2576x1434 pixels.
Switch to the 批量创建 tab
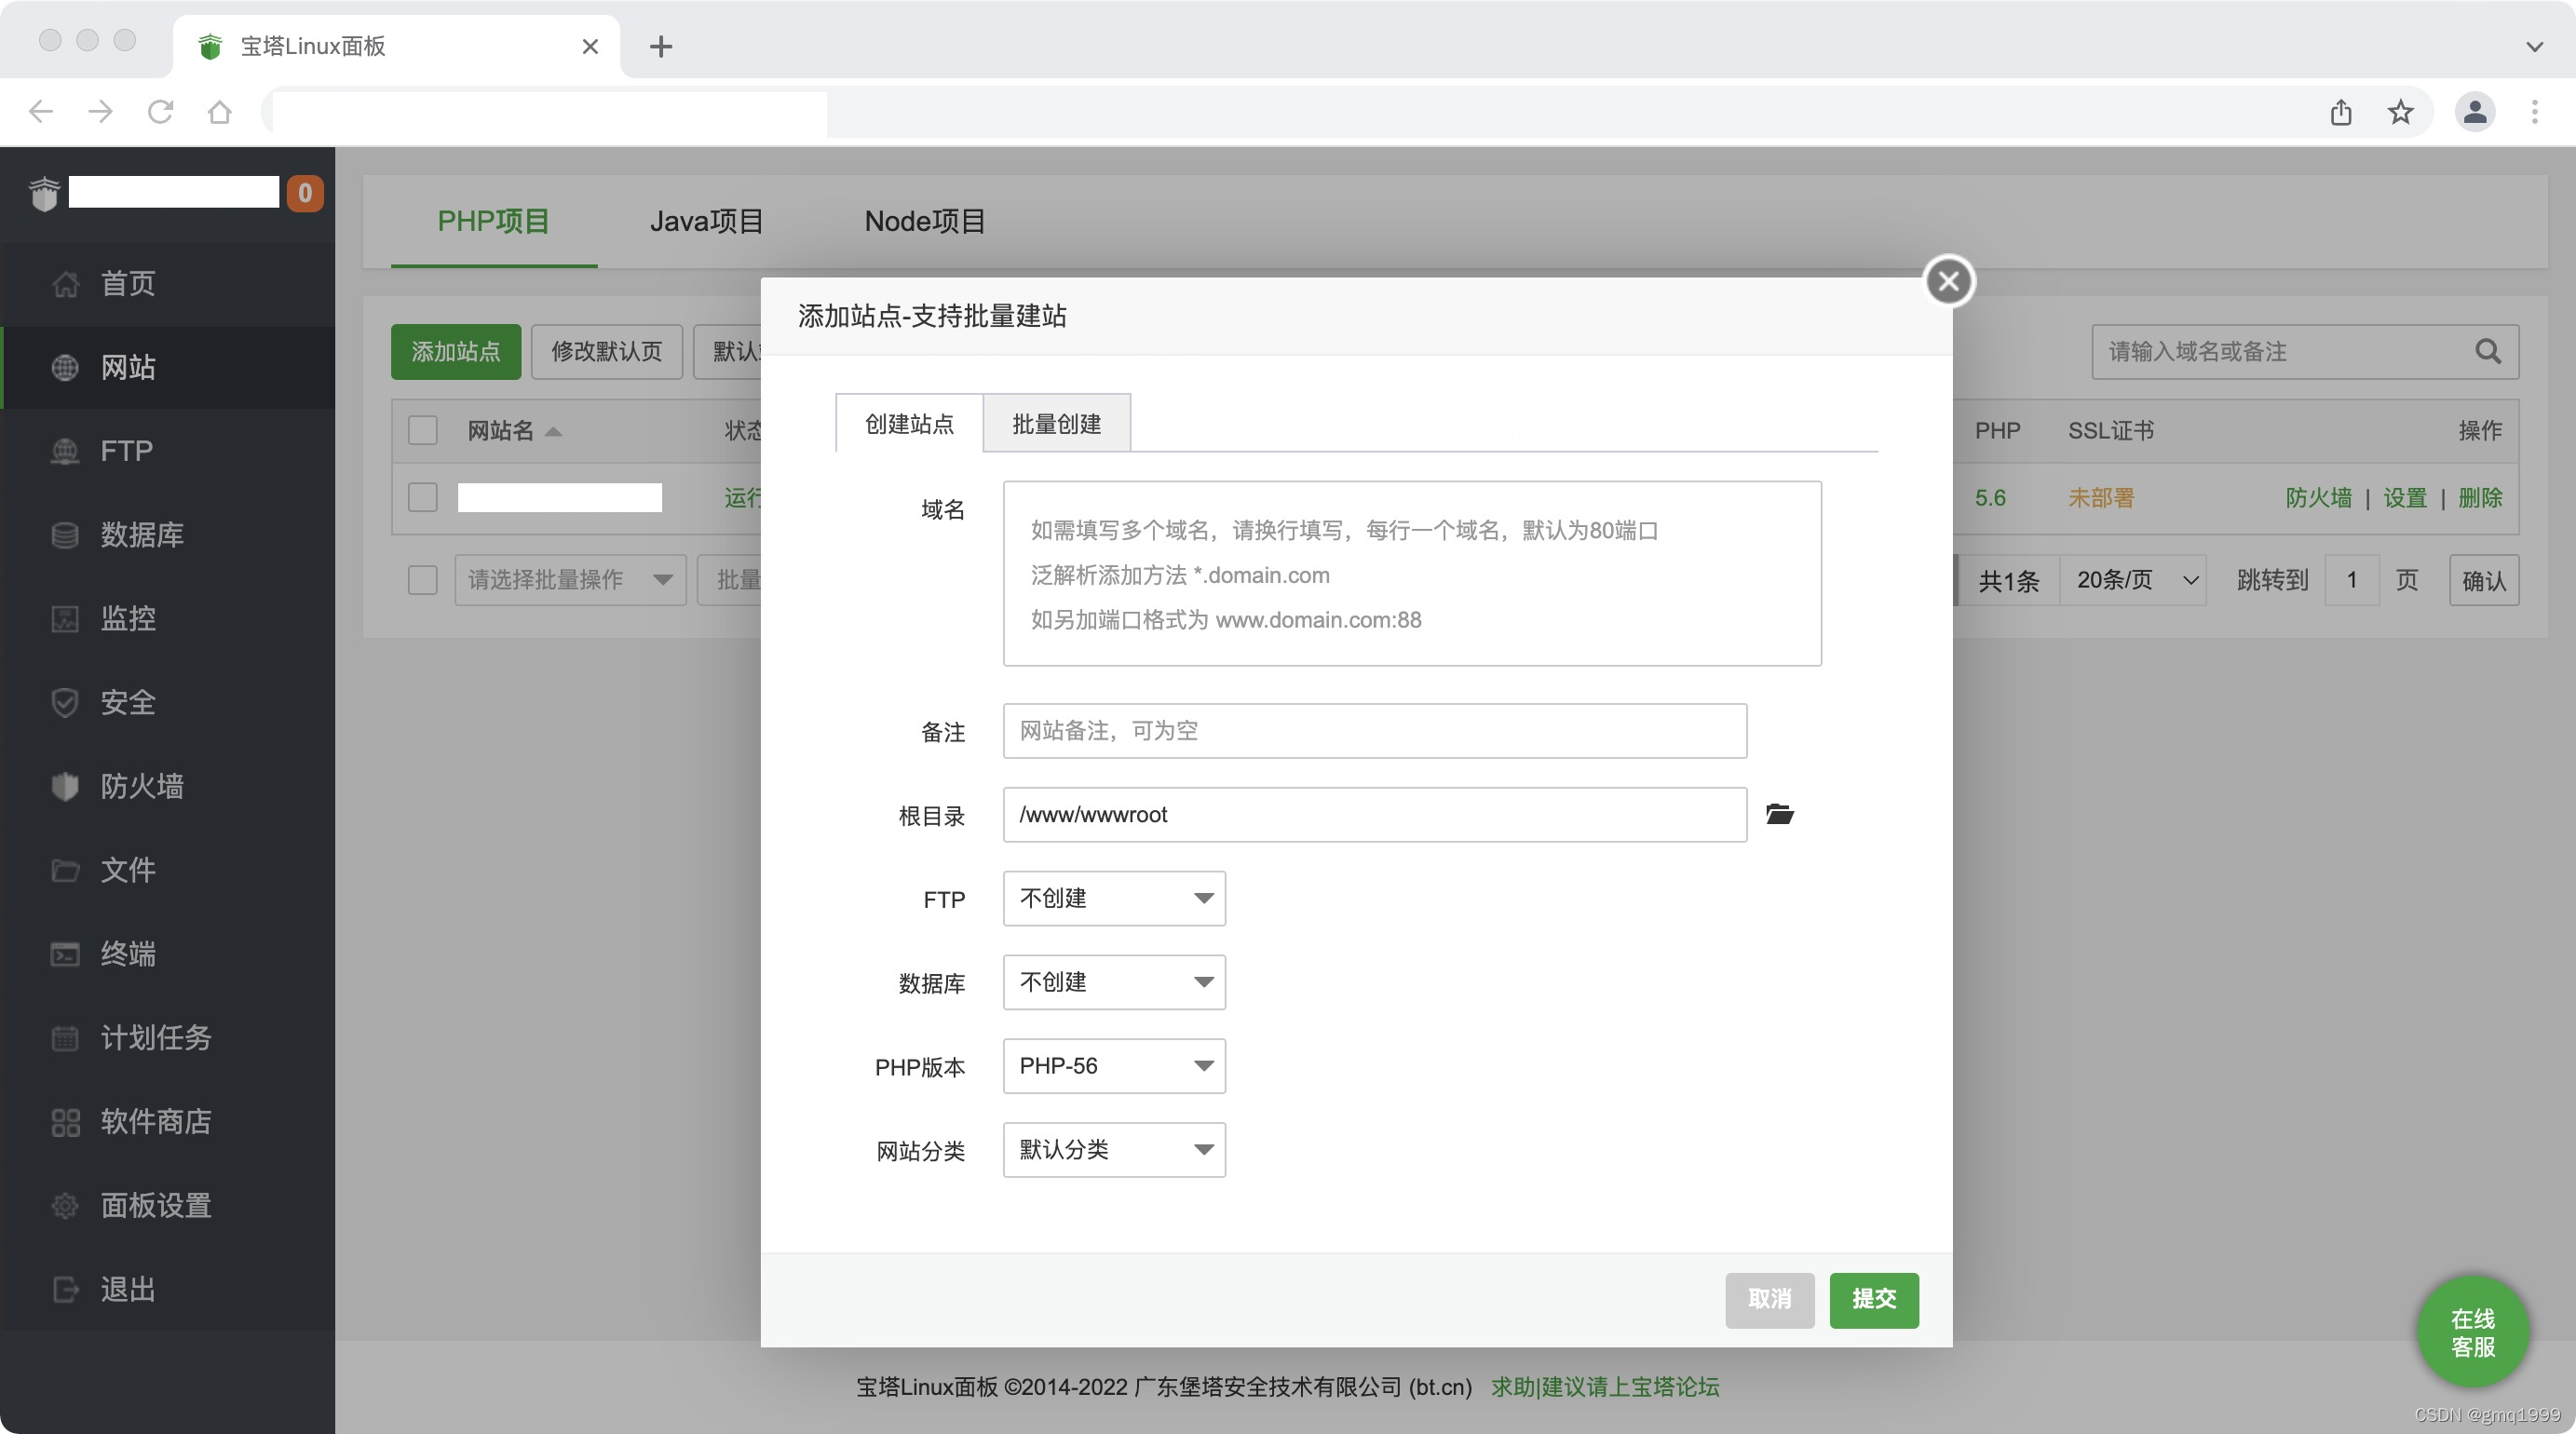[1056, 424]
